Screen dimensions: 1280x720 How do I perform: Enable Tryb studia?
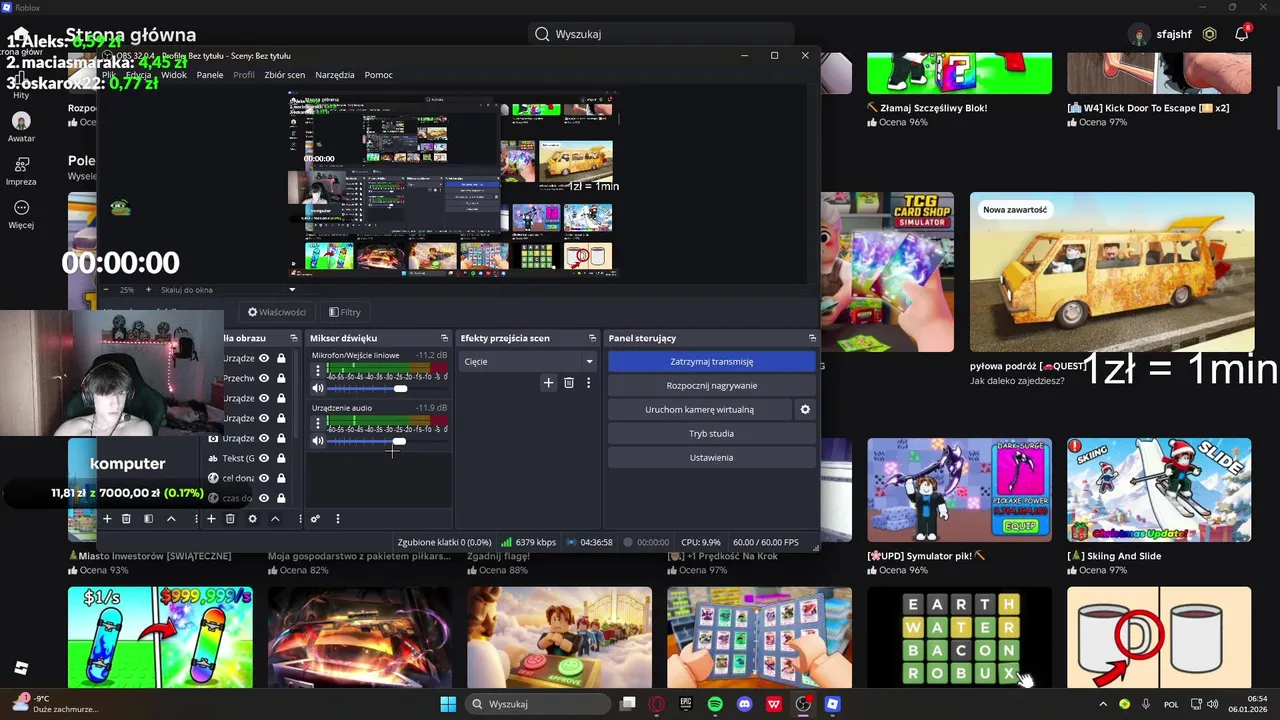click(712, 433)
